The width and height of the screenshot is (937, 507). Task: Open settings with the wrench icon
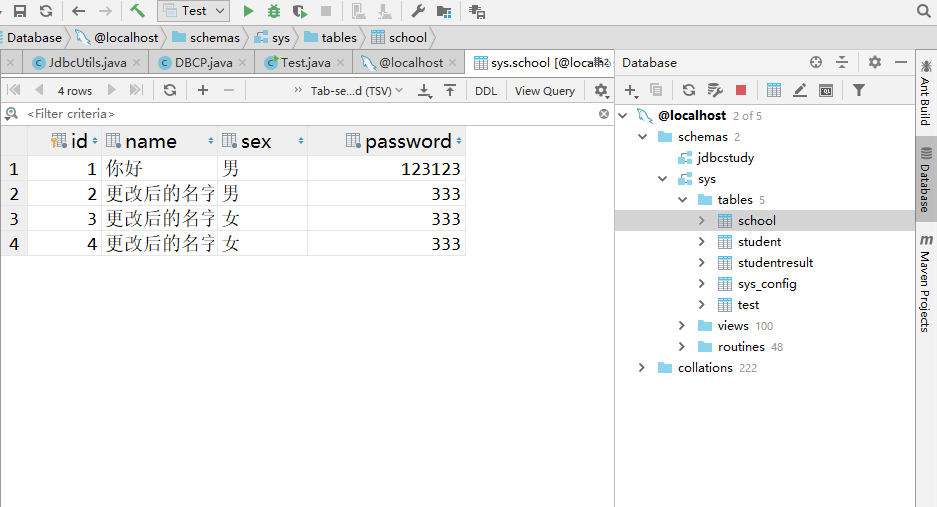[418, 11]
